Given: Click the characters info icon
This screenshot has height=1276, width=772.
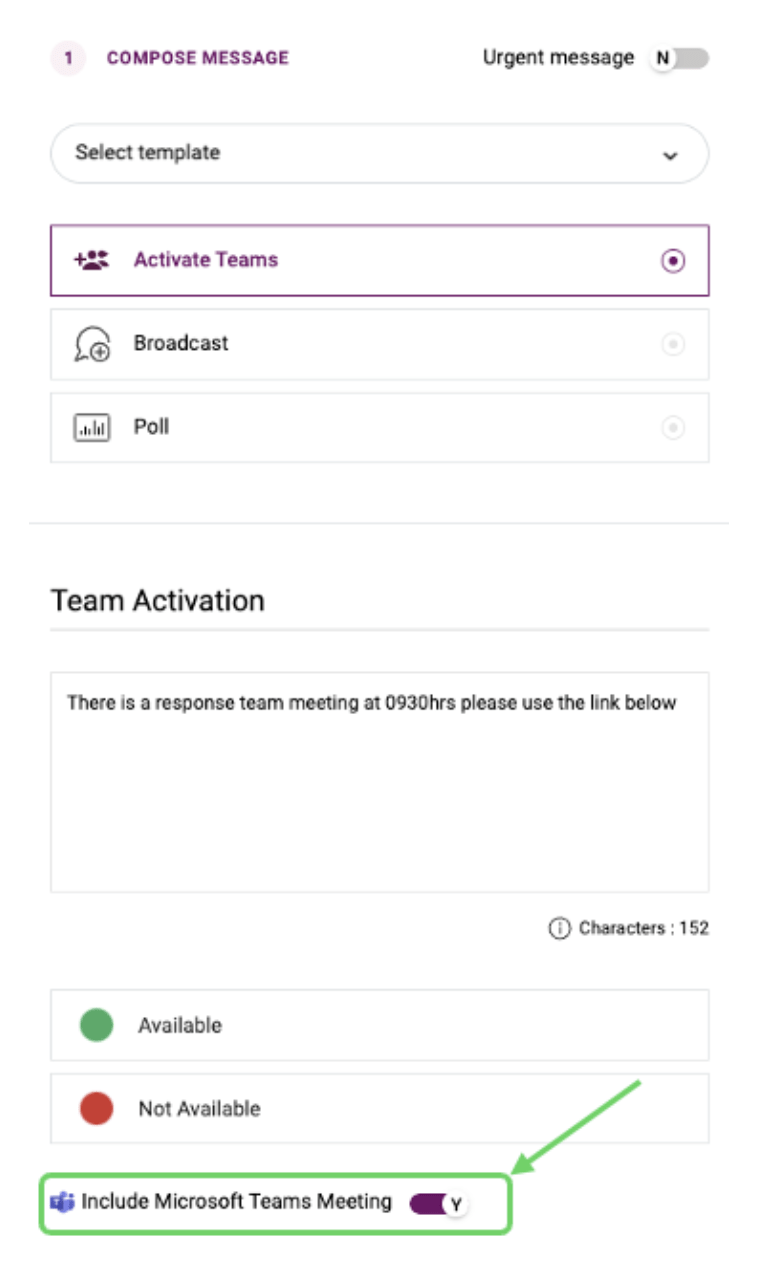Looking at the screenshot, I should pyautogui.click(x=558, y=929).
